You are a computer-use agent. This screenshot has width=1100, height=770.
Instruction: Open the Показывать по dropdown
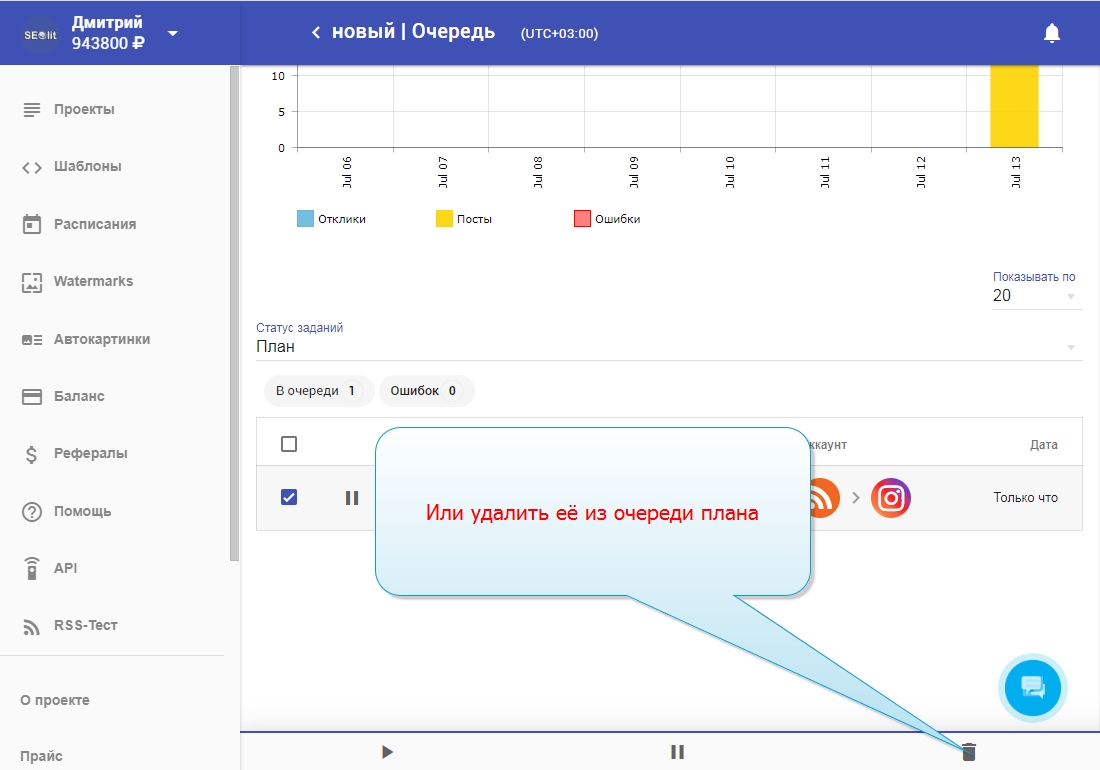click(1036, 296)
